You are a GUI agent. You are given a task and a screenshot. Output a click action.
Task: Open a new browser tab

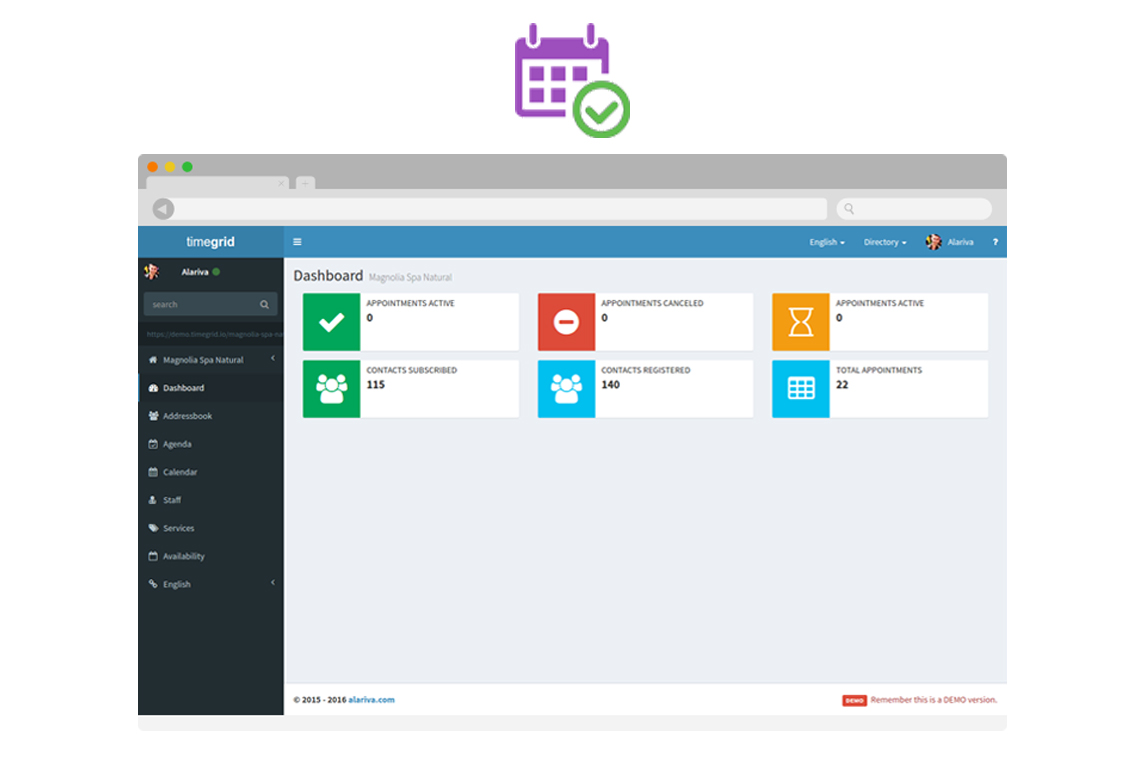coord(305,183)
